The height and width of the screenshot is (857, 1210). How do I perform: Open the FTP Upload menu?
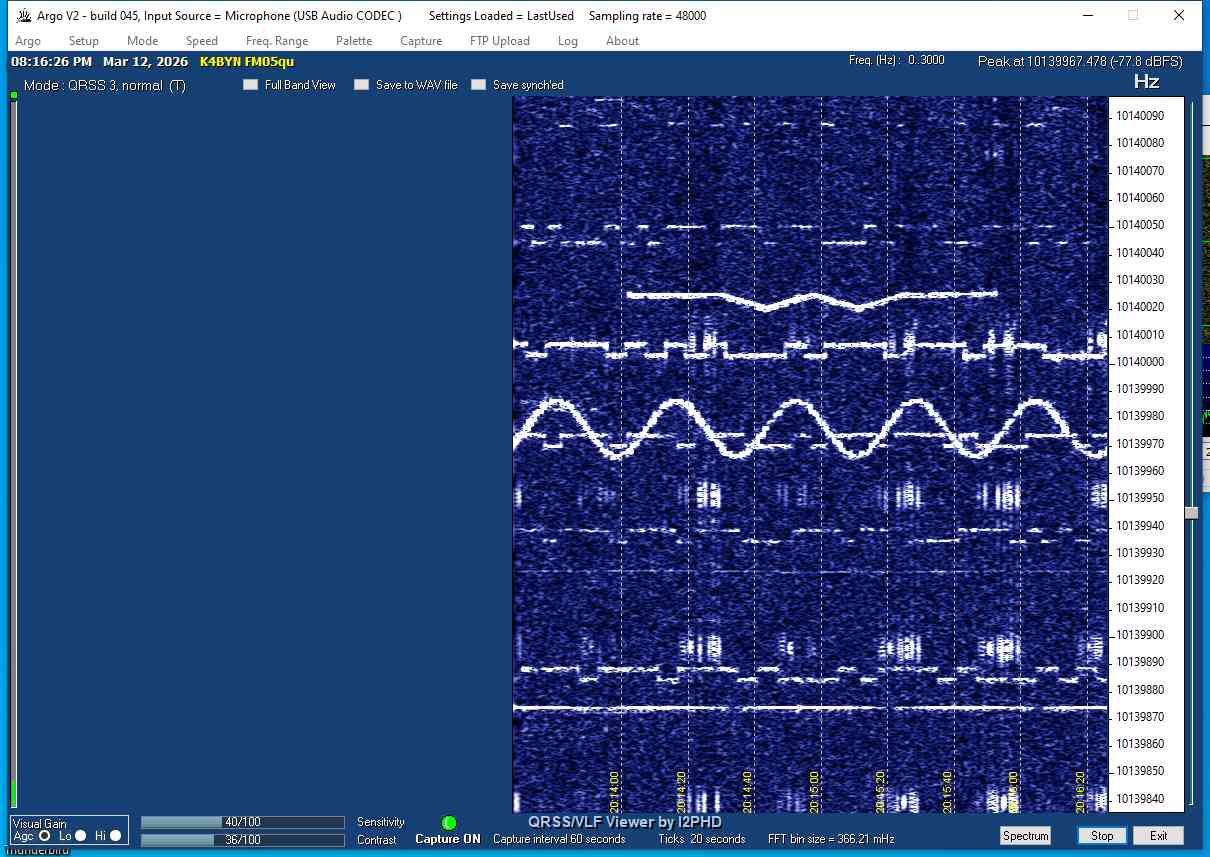click(499, 41)
